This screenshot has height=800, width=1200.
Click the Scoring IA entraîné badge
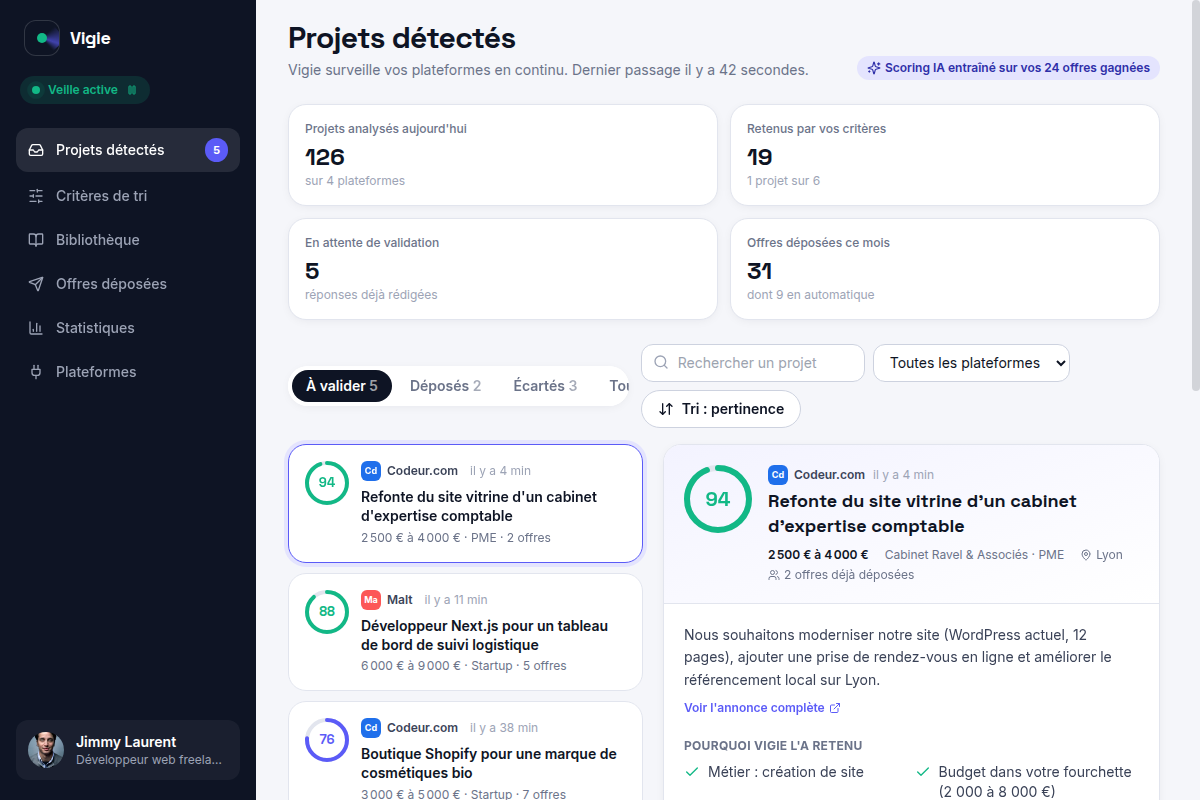[x=1008, y=68]
